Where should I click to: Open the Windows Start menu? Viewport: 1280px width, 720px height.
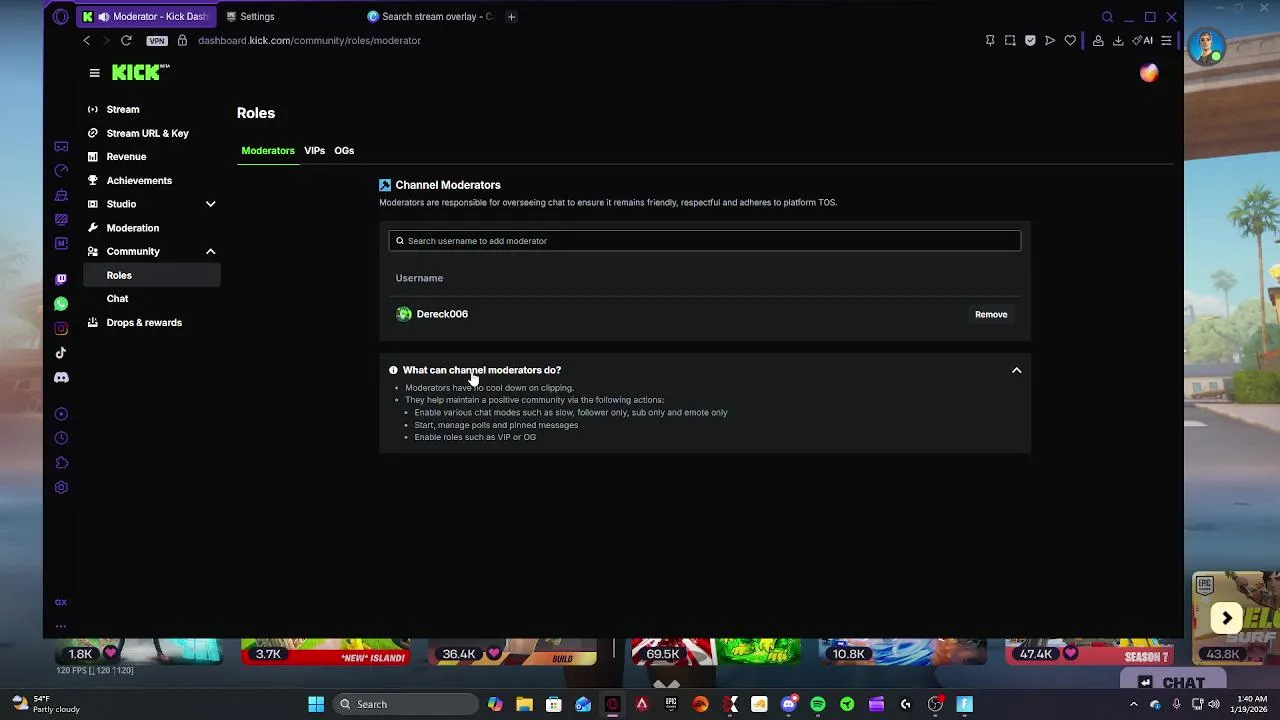(316, 704)
